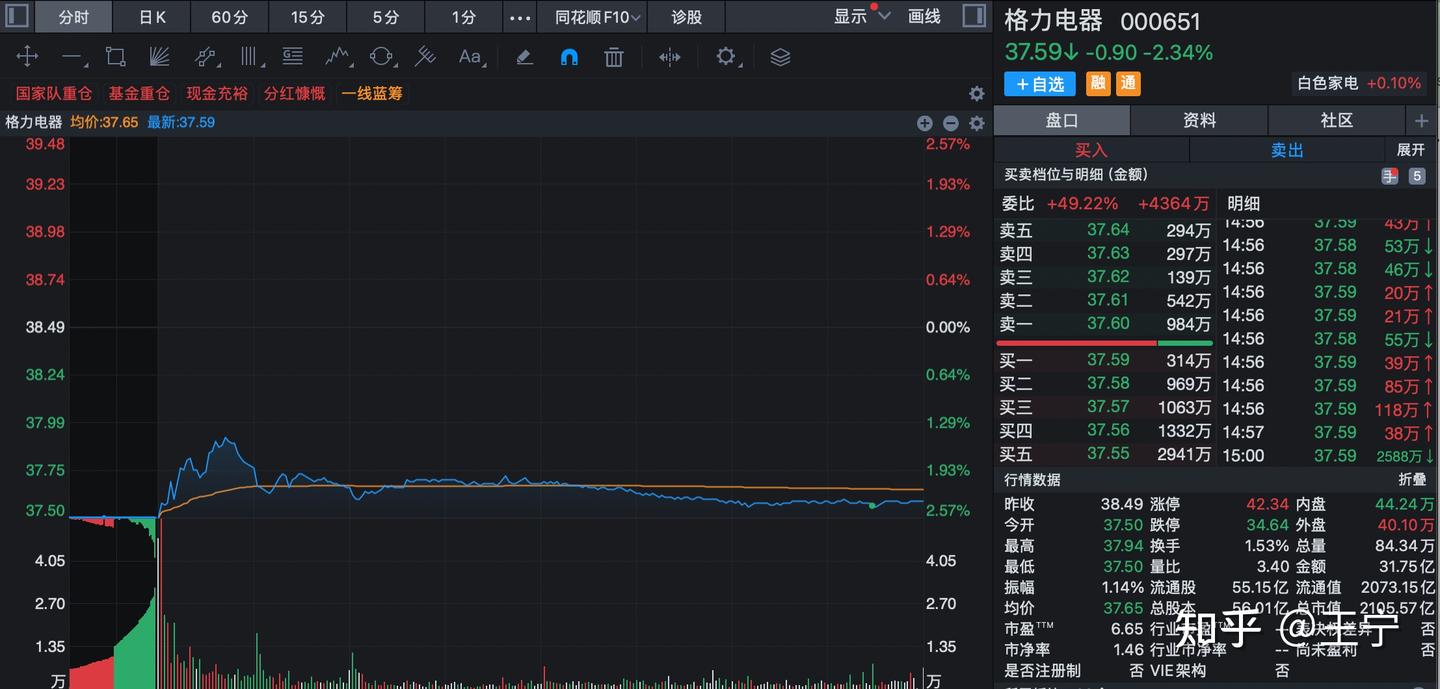Select the Aa text annotation tool

click(x=470, y=57)
